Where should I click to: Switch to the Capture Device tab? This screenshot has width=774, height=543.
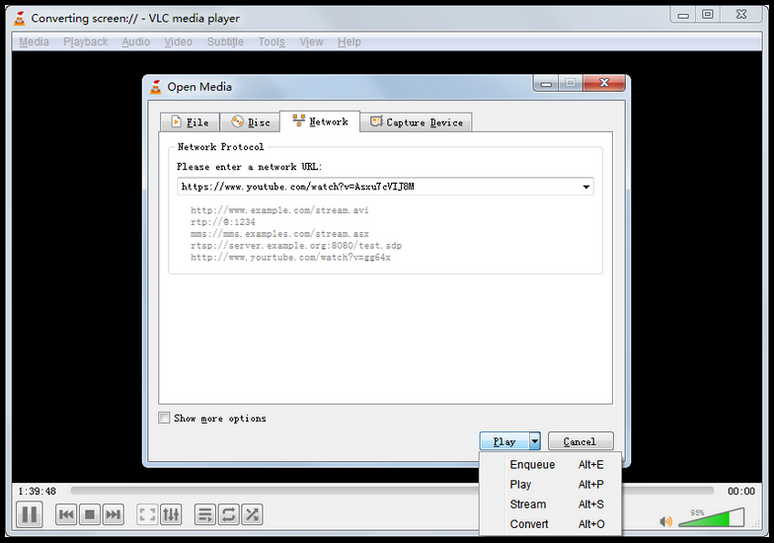point(416,122)
